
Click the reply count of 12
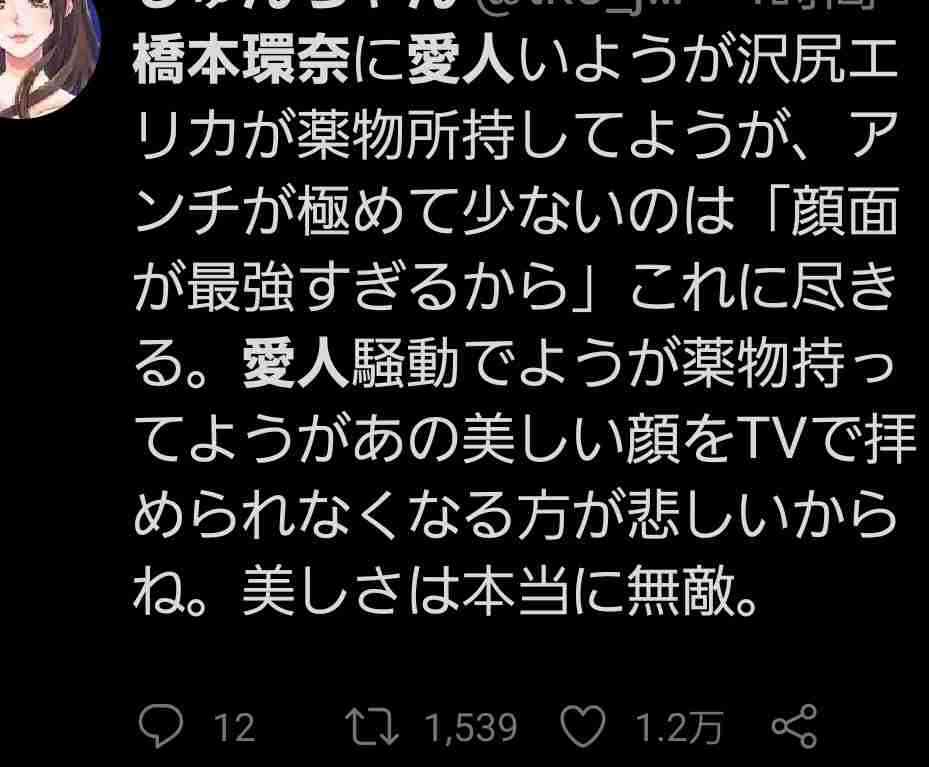click(235, 727)
